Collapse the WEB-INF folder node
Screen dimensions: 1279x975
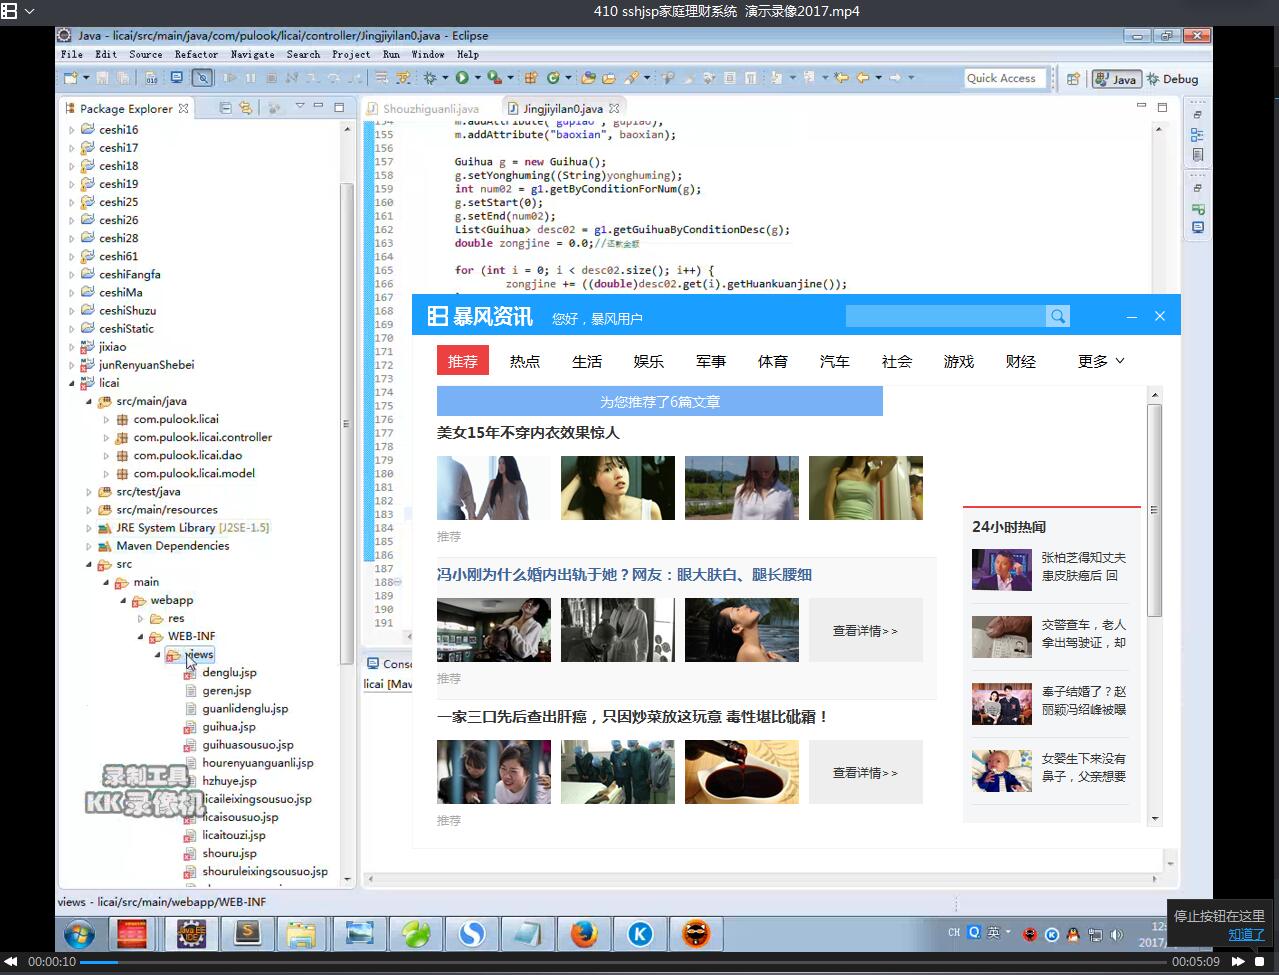point(141,636)
